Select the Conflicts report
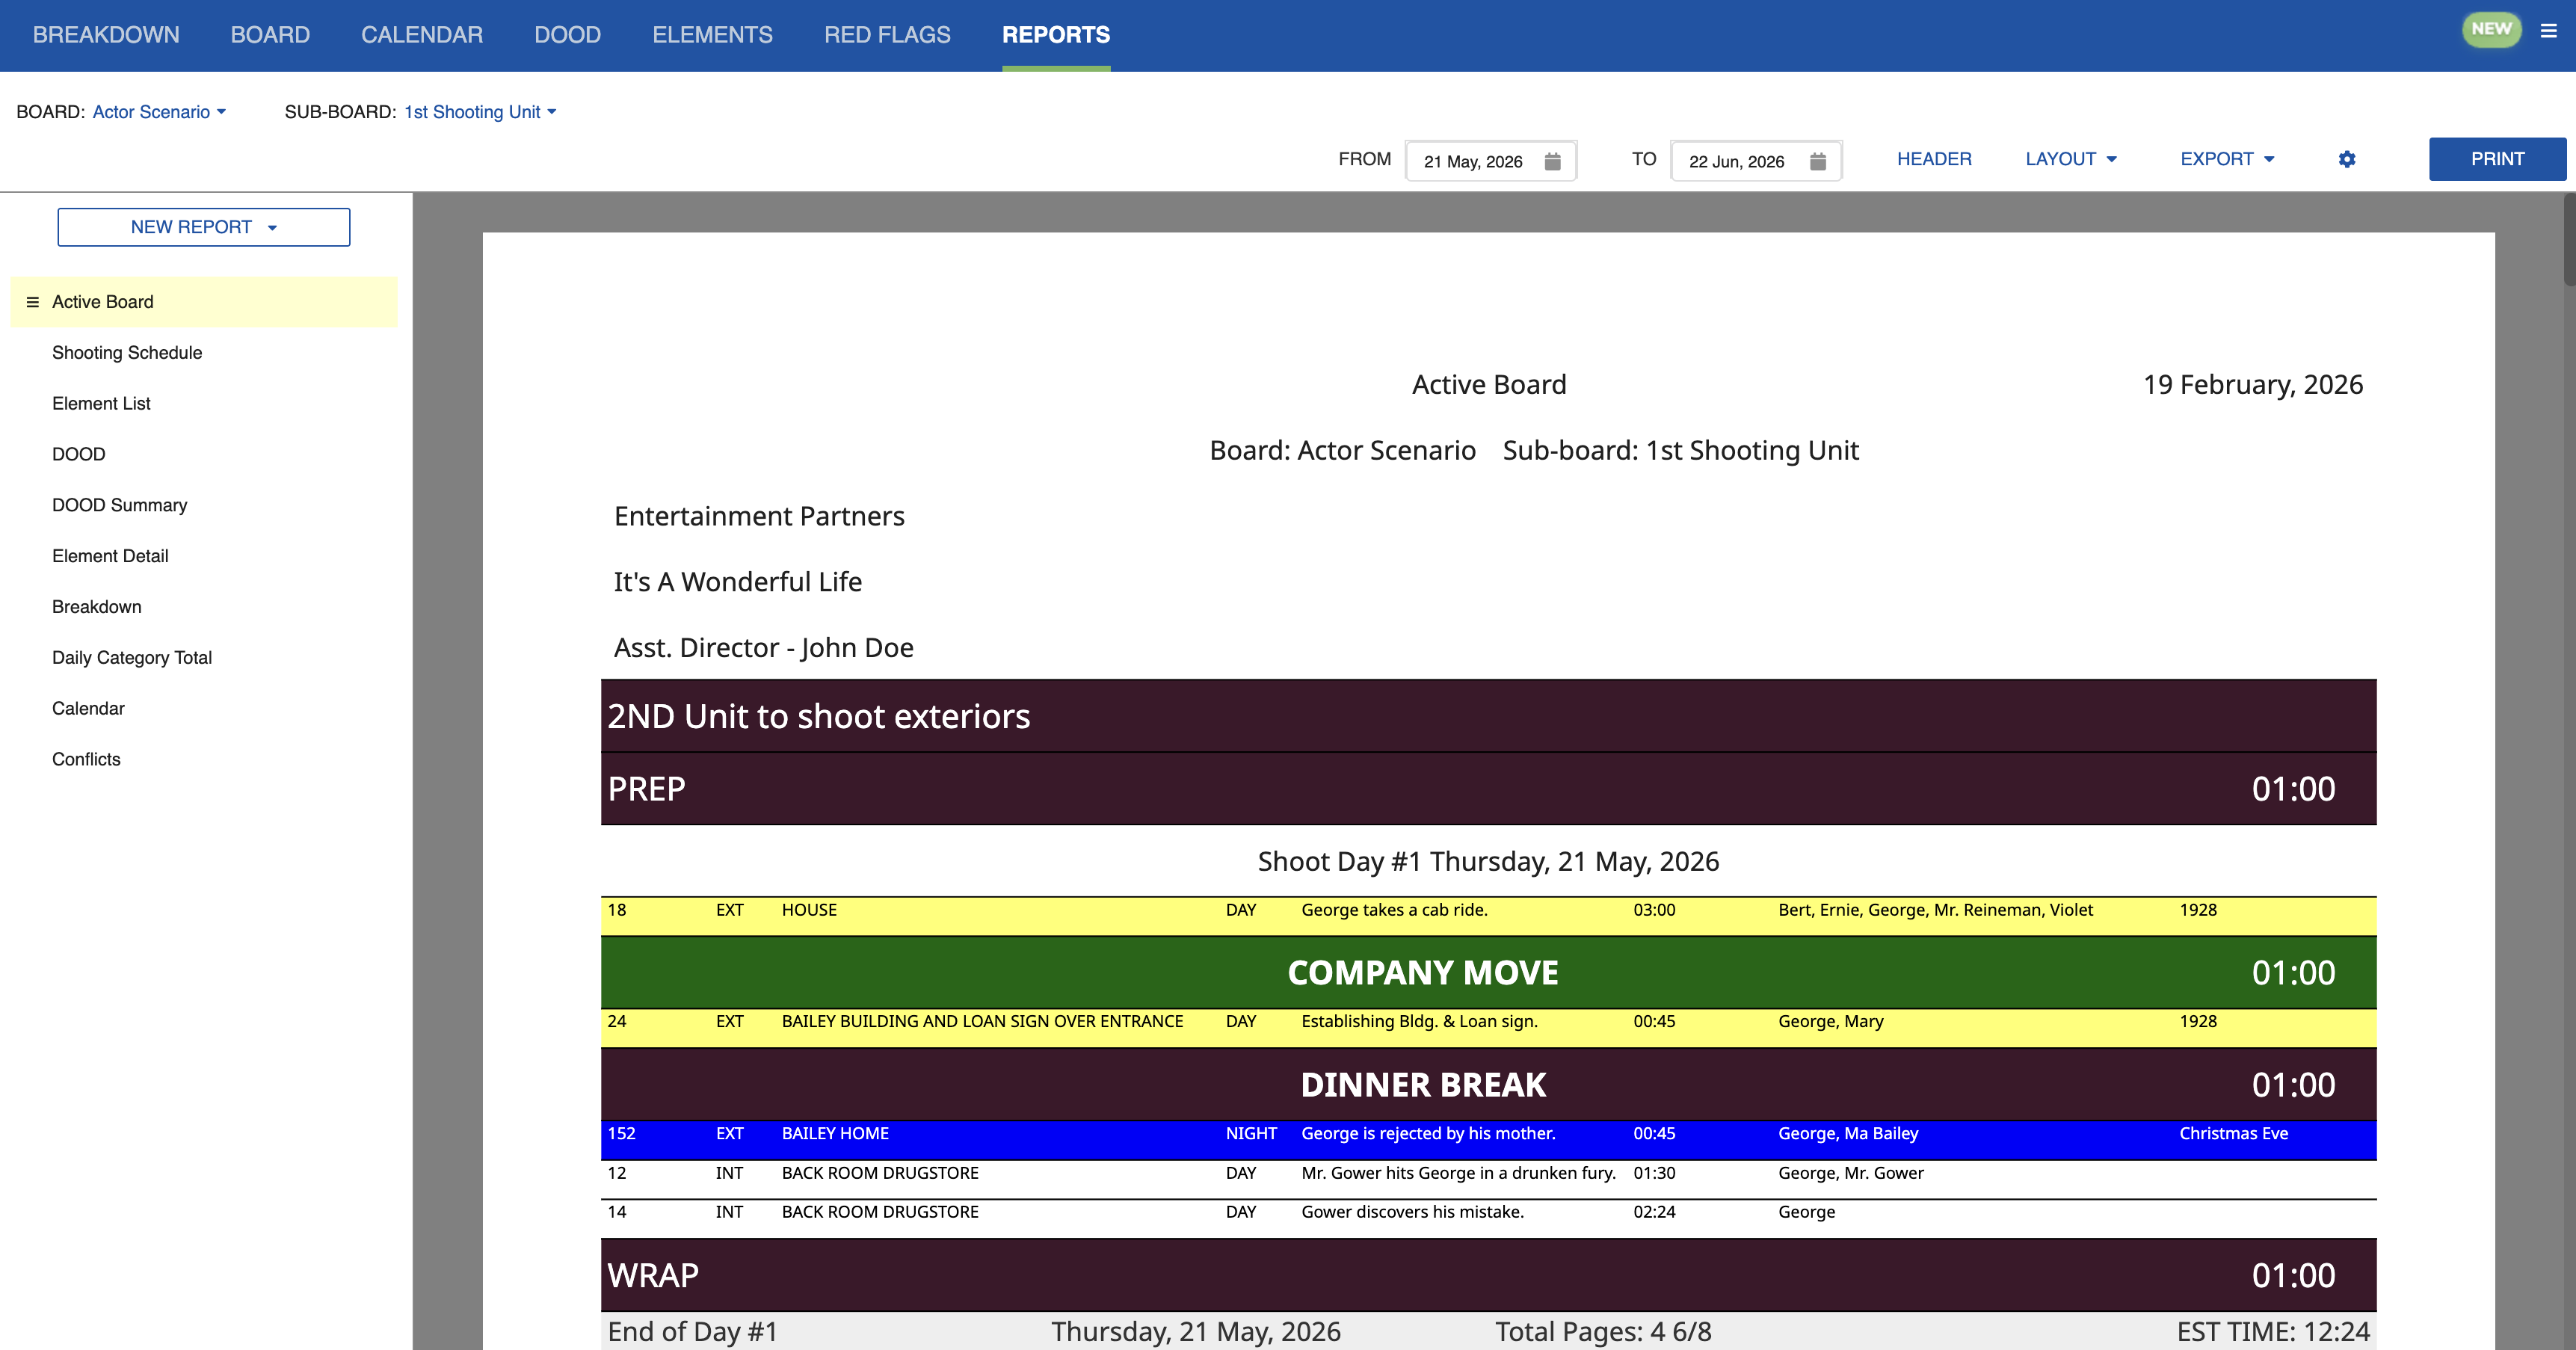 point(86,759)
